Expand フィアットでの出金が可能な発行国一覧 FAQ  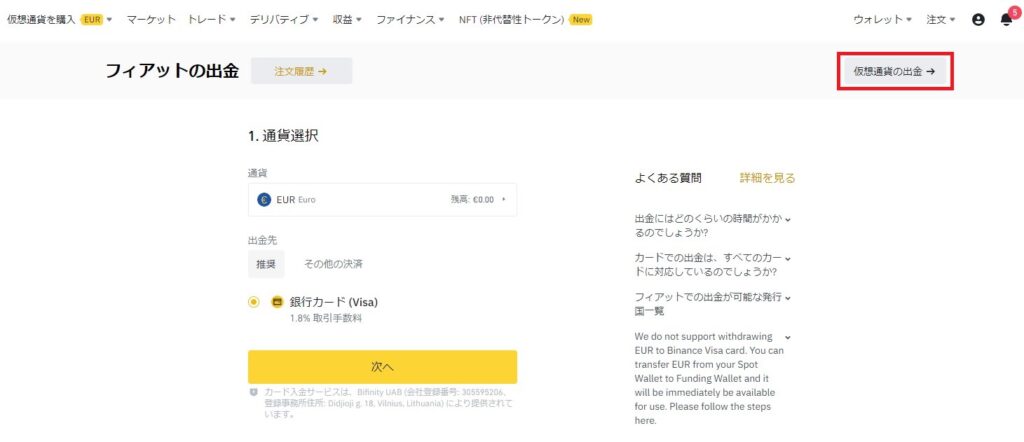click(x=712, y=304)
